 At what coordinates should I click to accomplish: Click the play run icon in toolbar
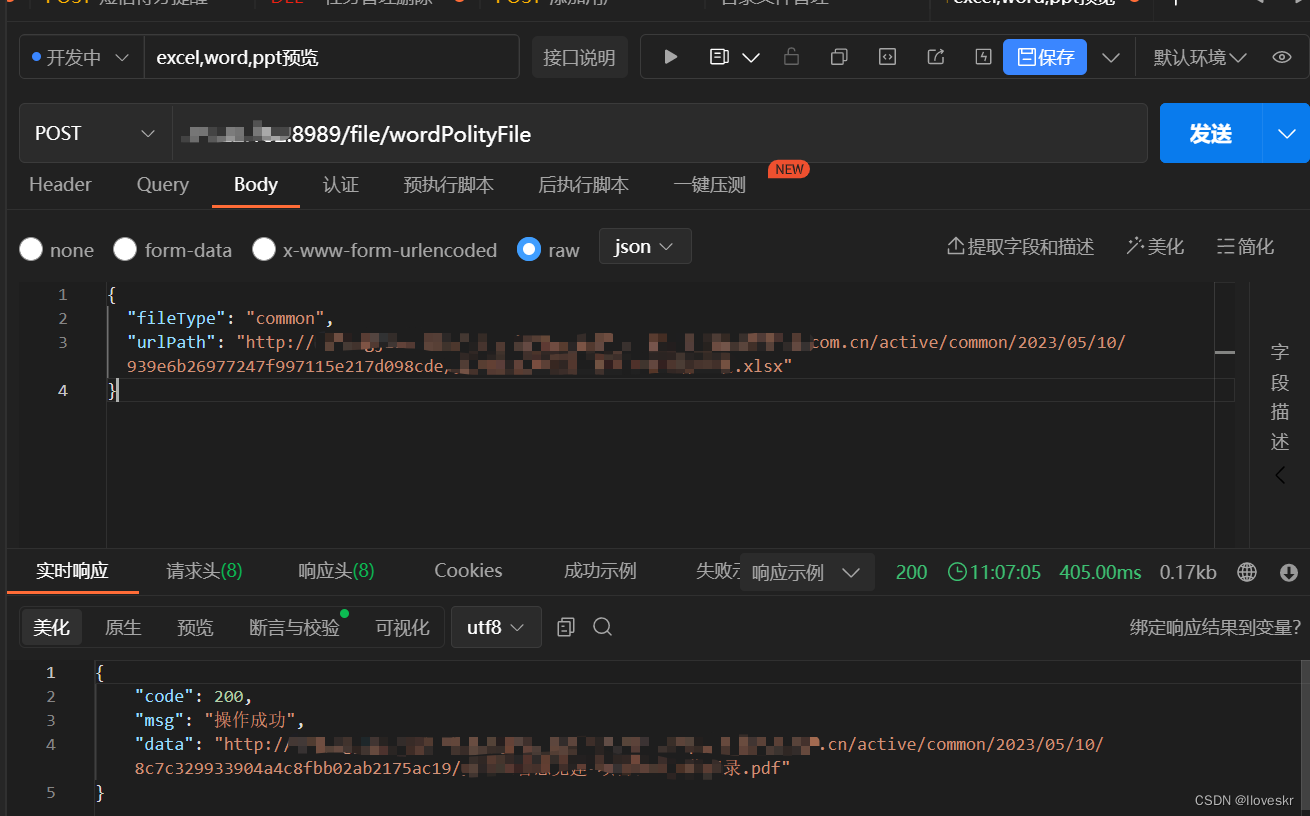point(671,57)
